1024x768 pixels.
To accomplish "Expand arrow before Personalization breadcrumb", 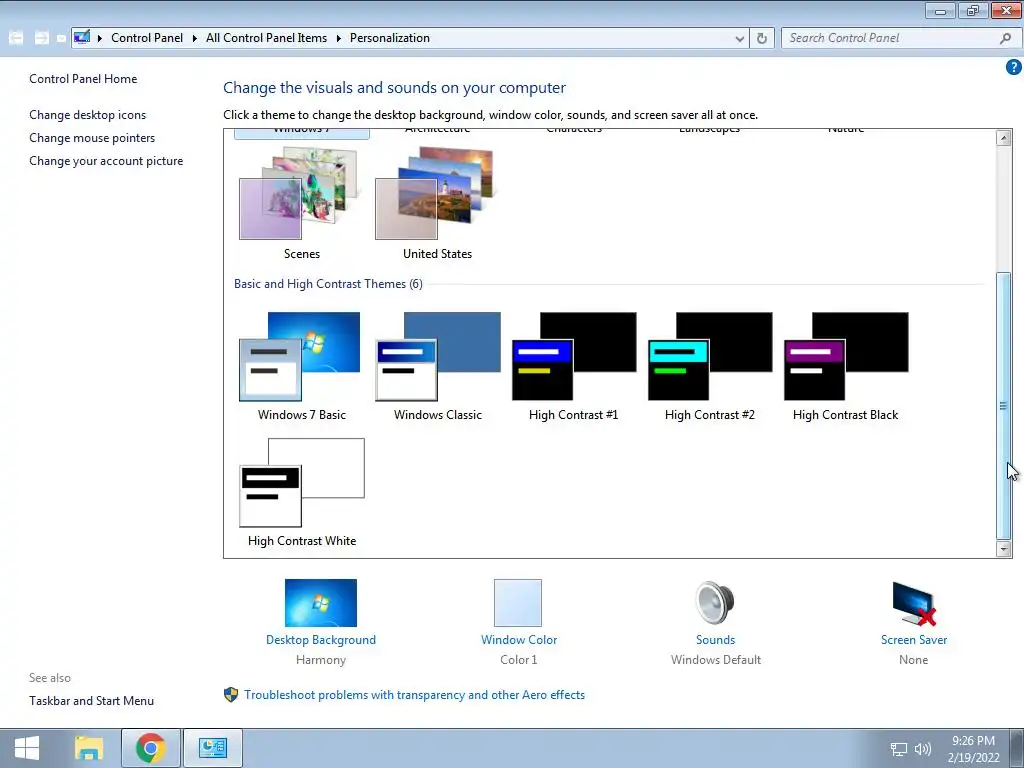I will tap(339, 39).
